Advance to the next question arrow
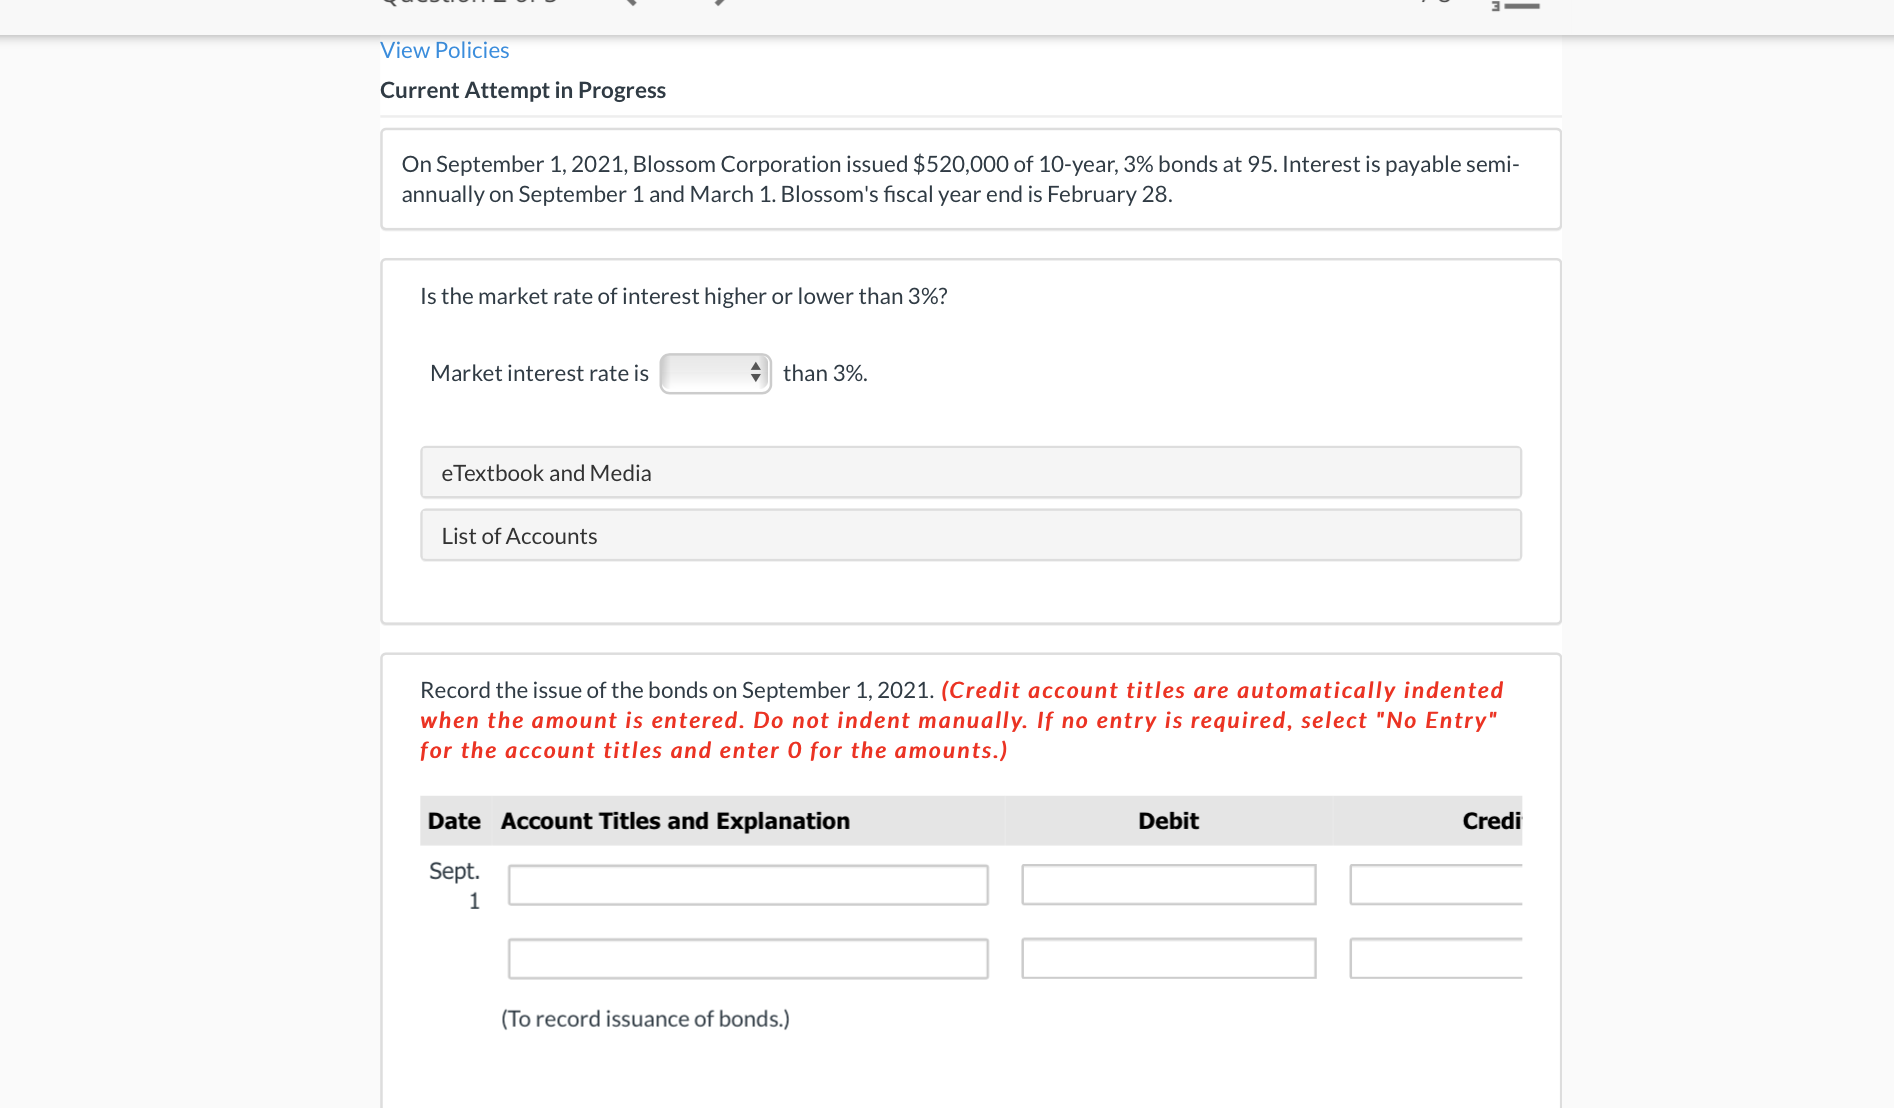 click(719, 4)
